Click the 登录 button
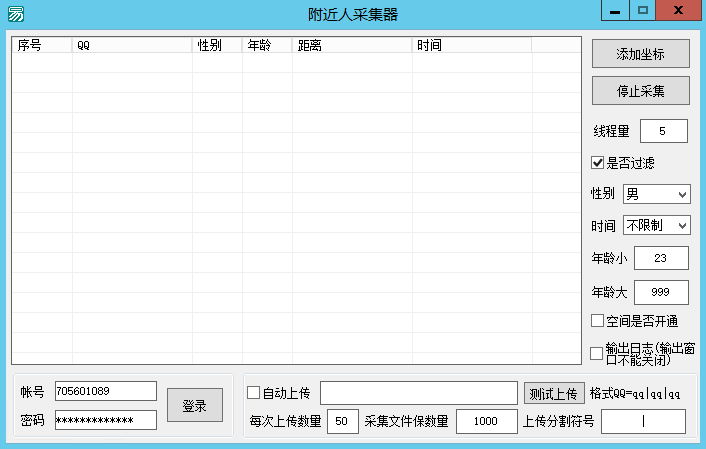 [x=194, y=406]
